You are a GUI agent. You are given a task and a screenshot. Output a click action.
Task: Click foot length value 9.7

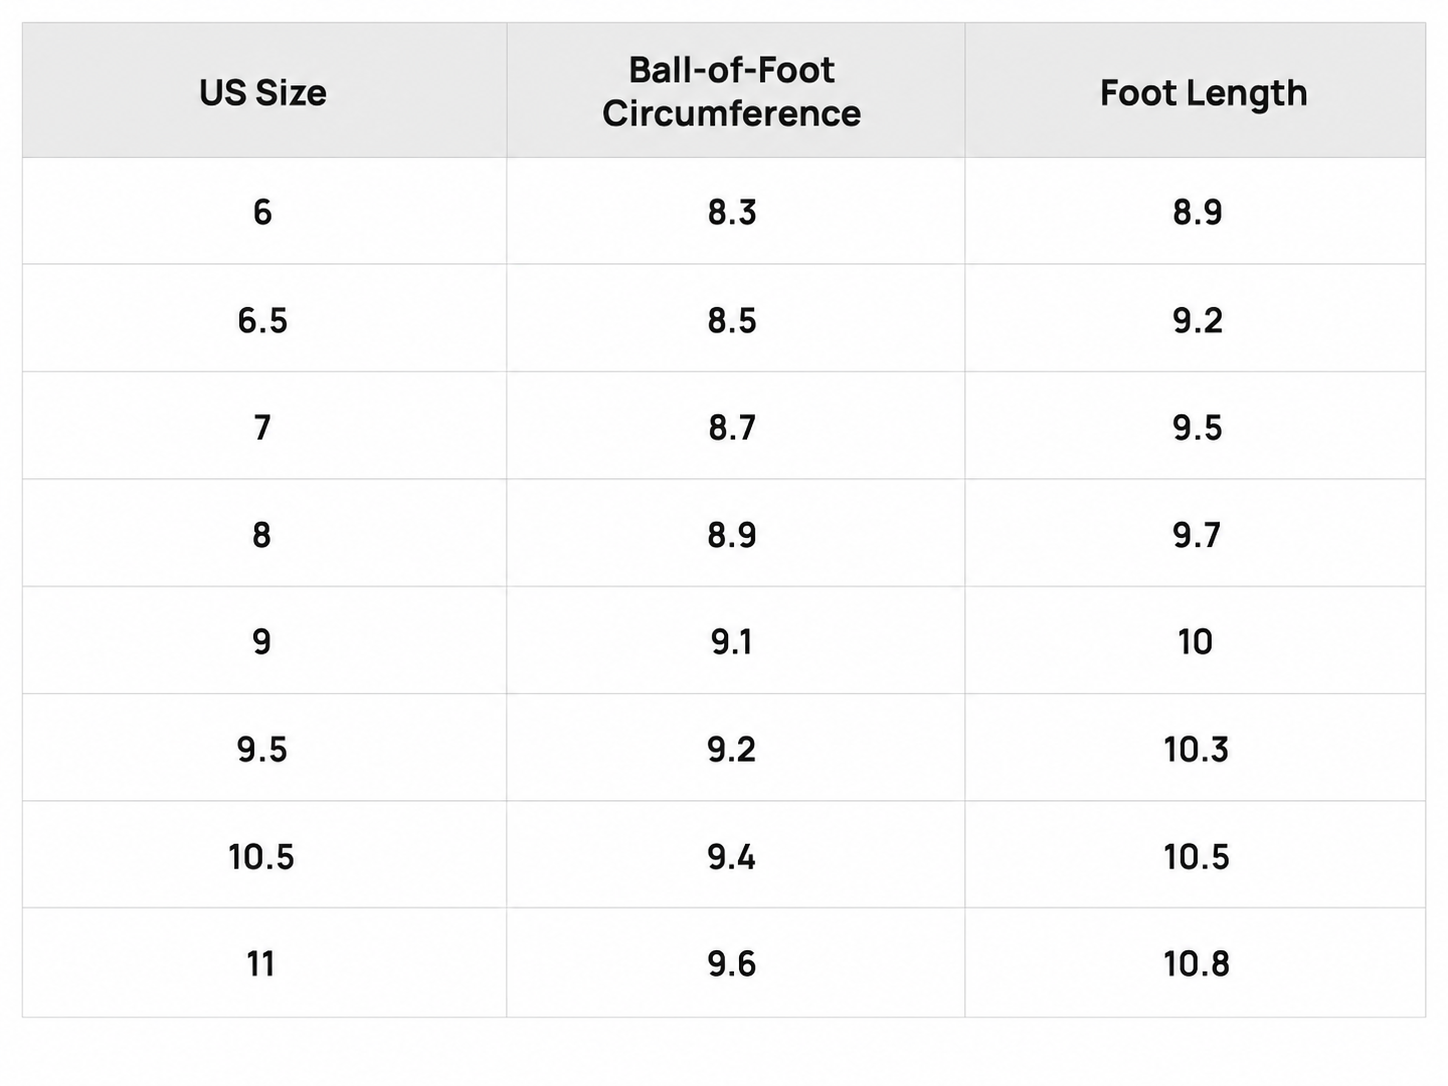point(1197,535)
